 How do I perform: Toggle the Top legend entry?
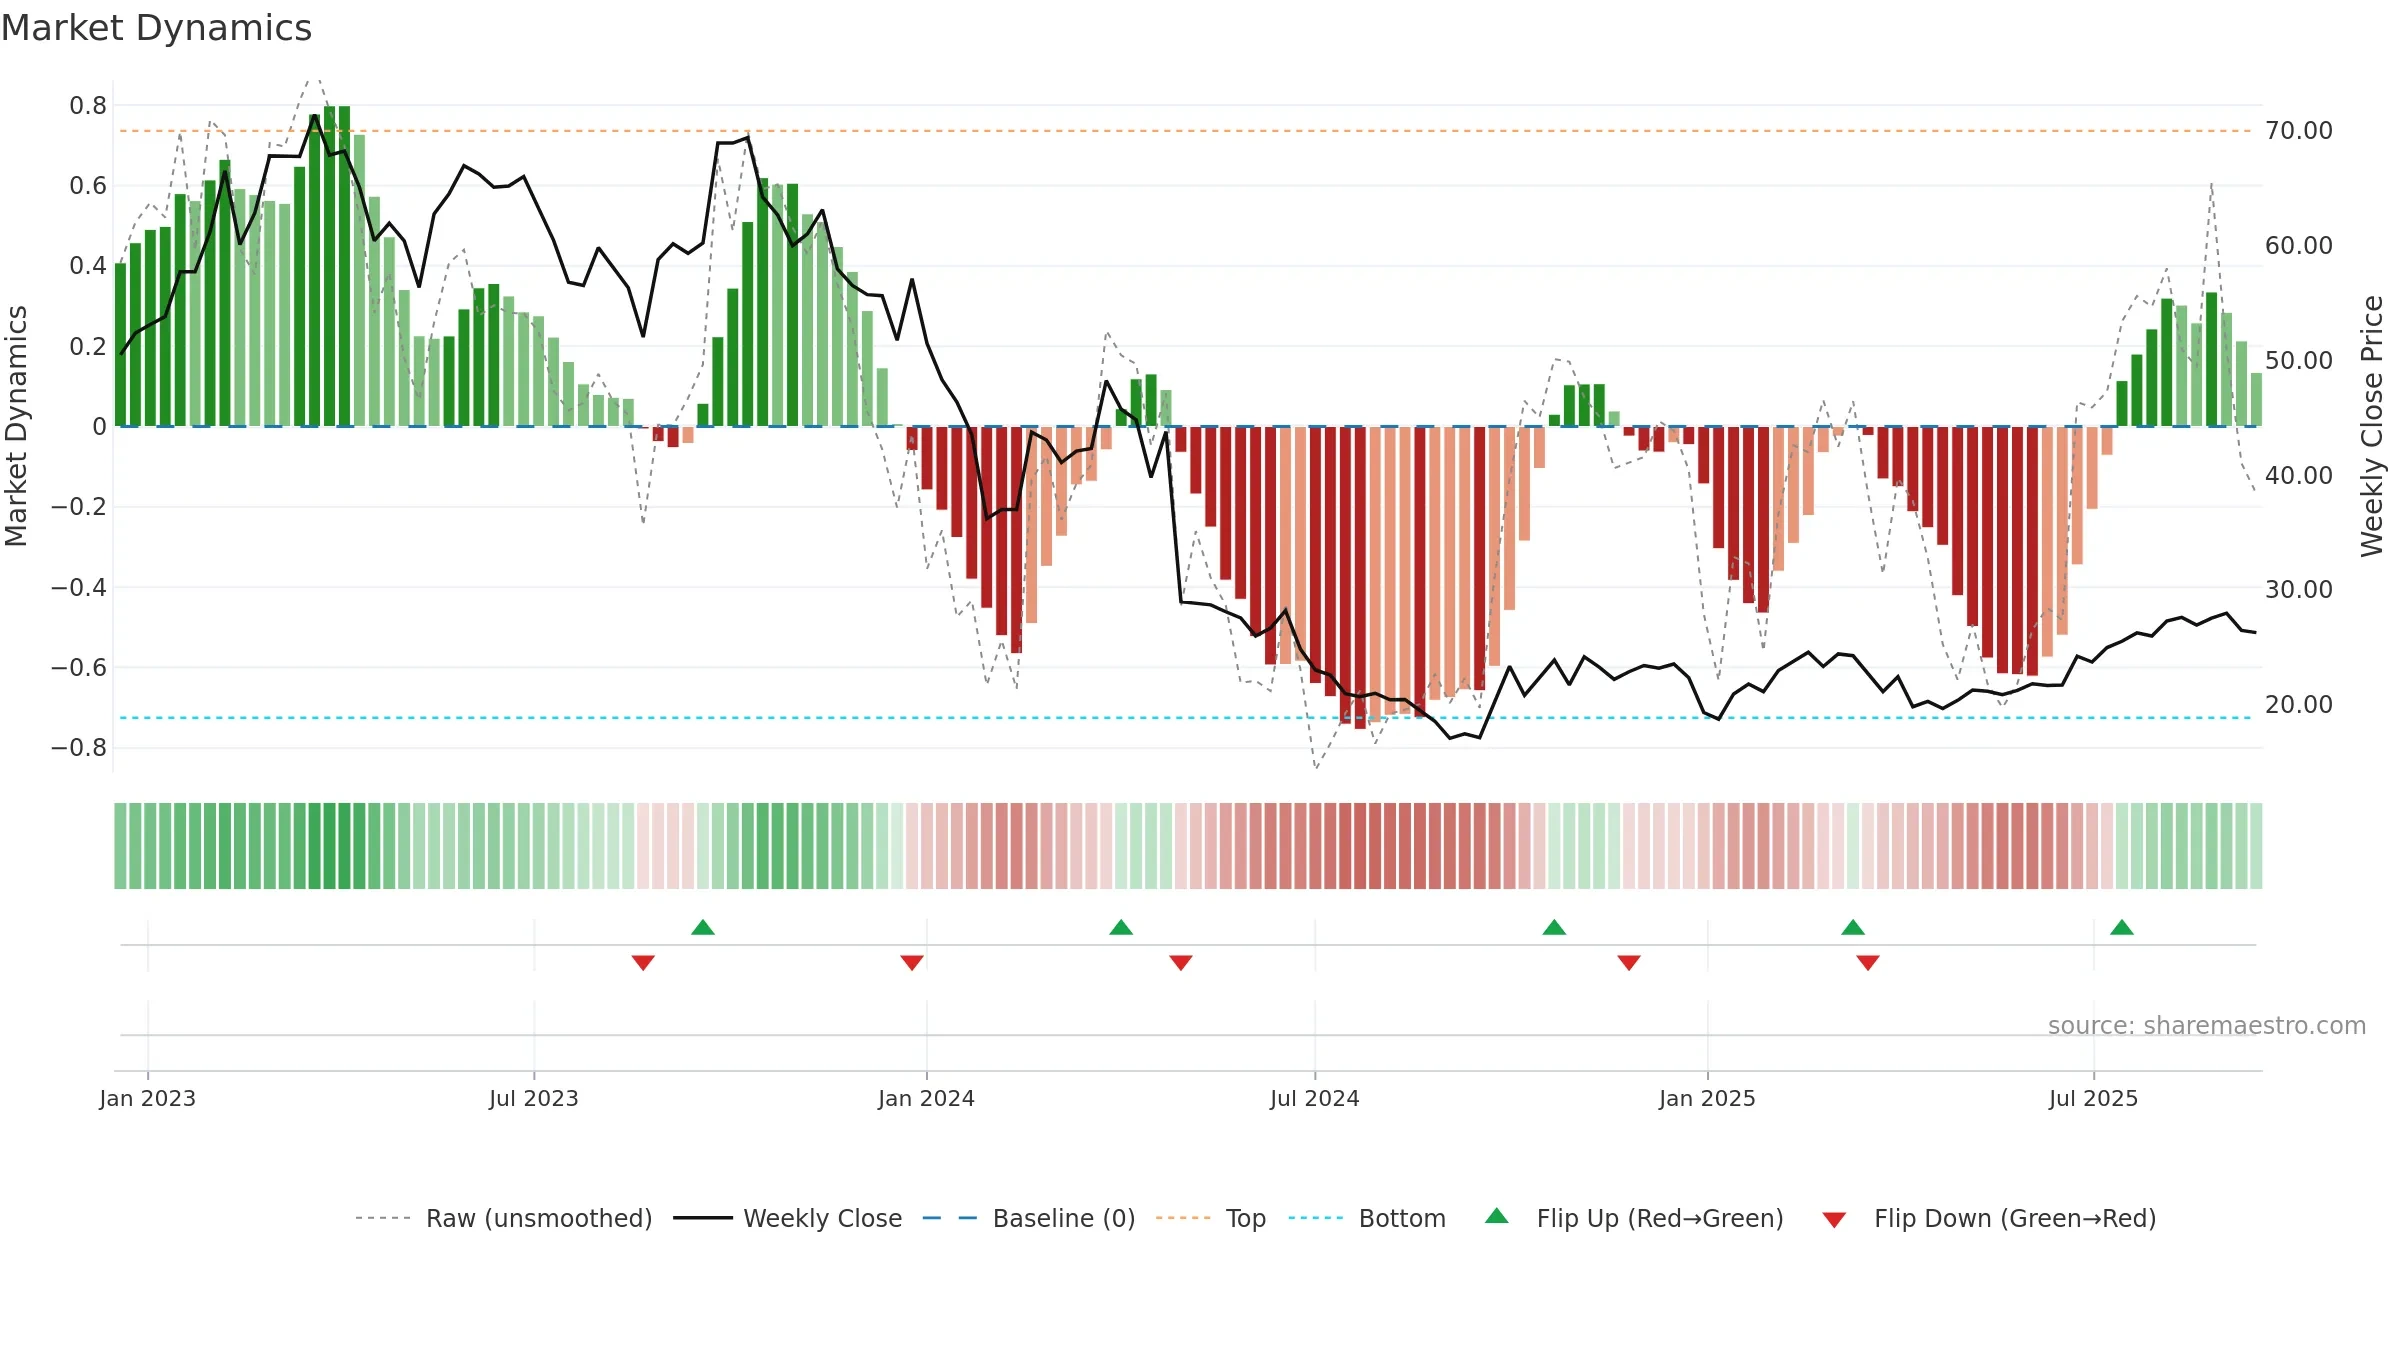coord(1211,1218)
